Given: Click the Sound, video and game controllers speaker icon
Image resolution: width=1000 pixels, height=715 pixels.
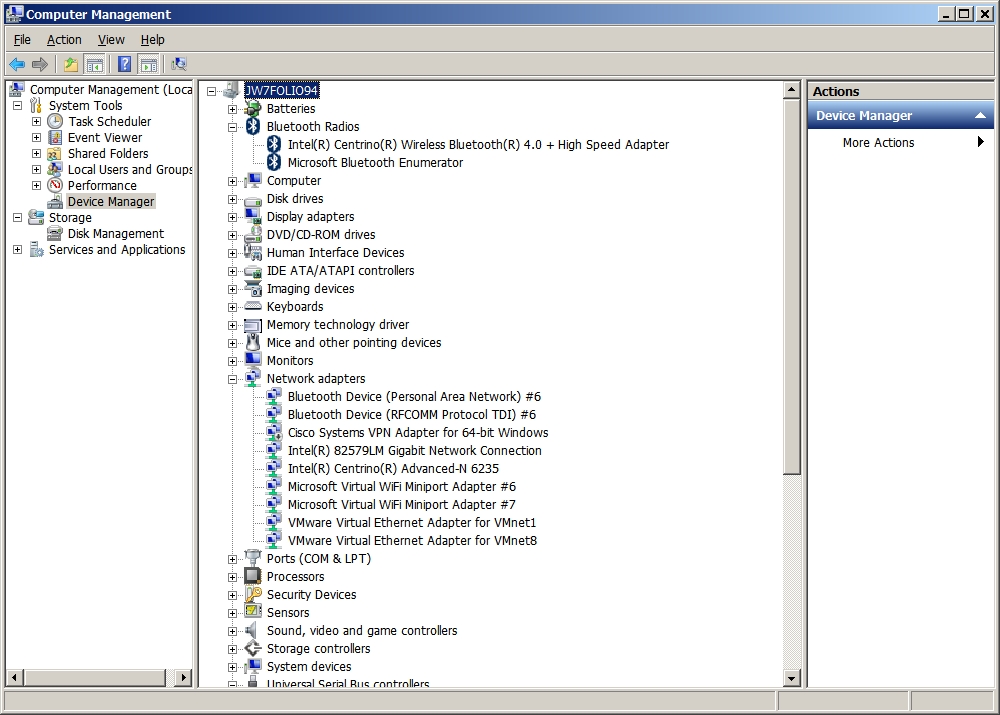Looking at the screenshot, I should pyautogui.click(x=253, y=631).
